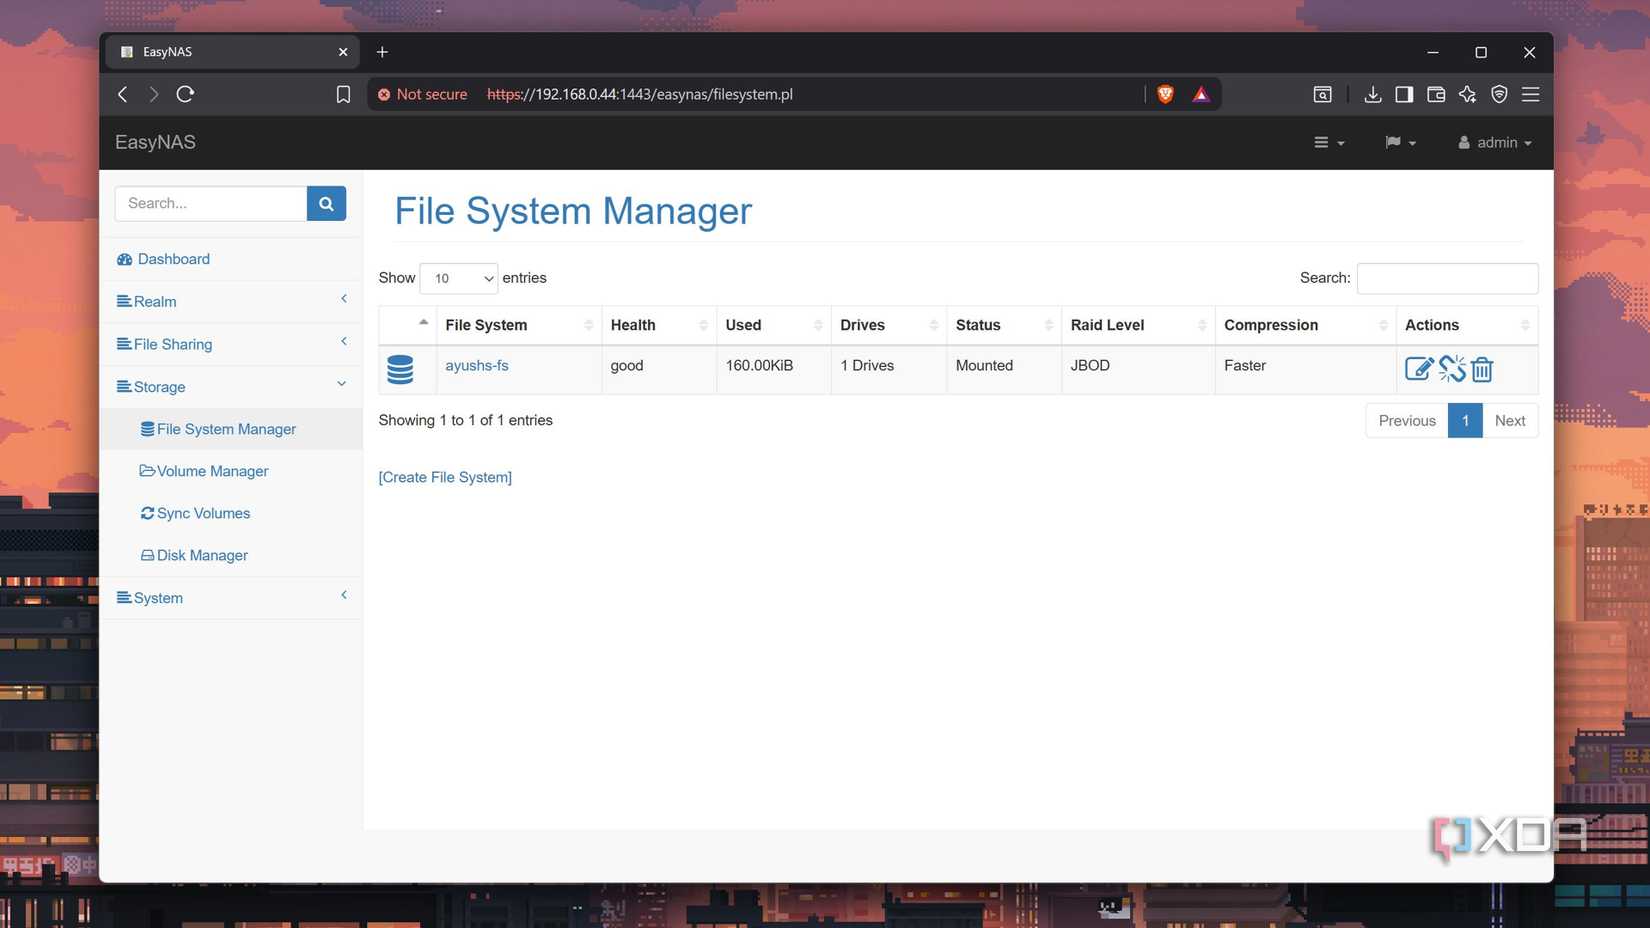Click the EasyNAS brand title
1650x928 pixels.
pyautogui.click(x=155, y=142)
